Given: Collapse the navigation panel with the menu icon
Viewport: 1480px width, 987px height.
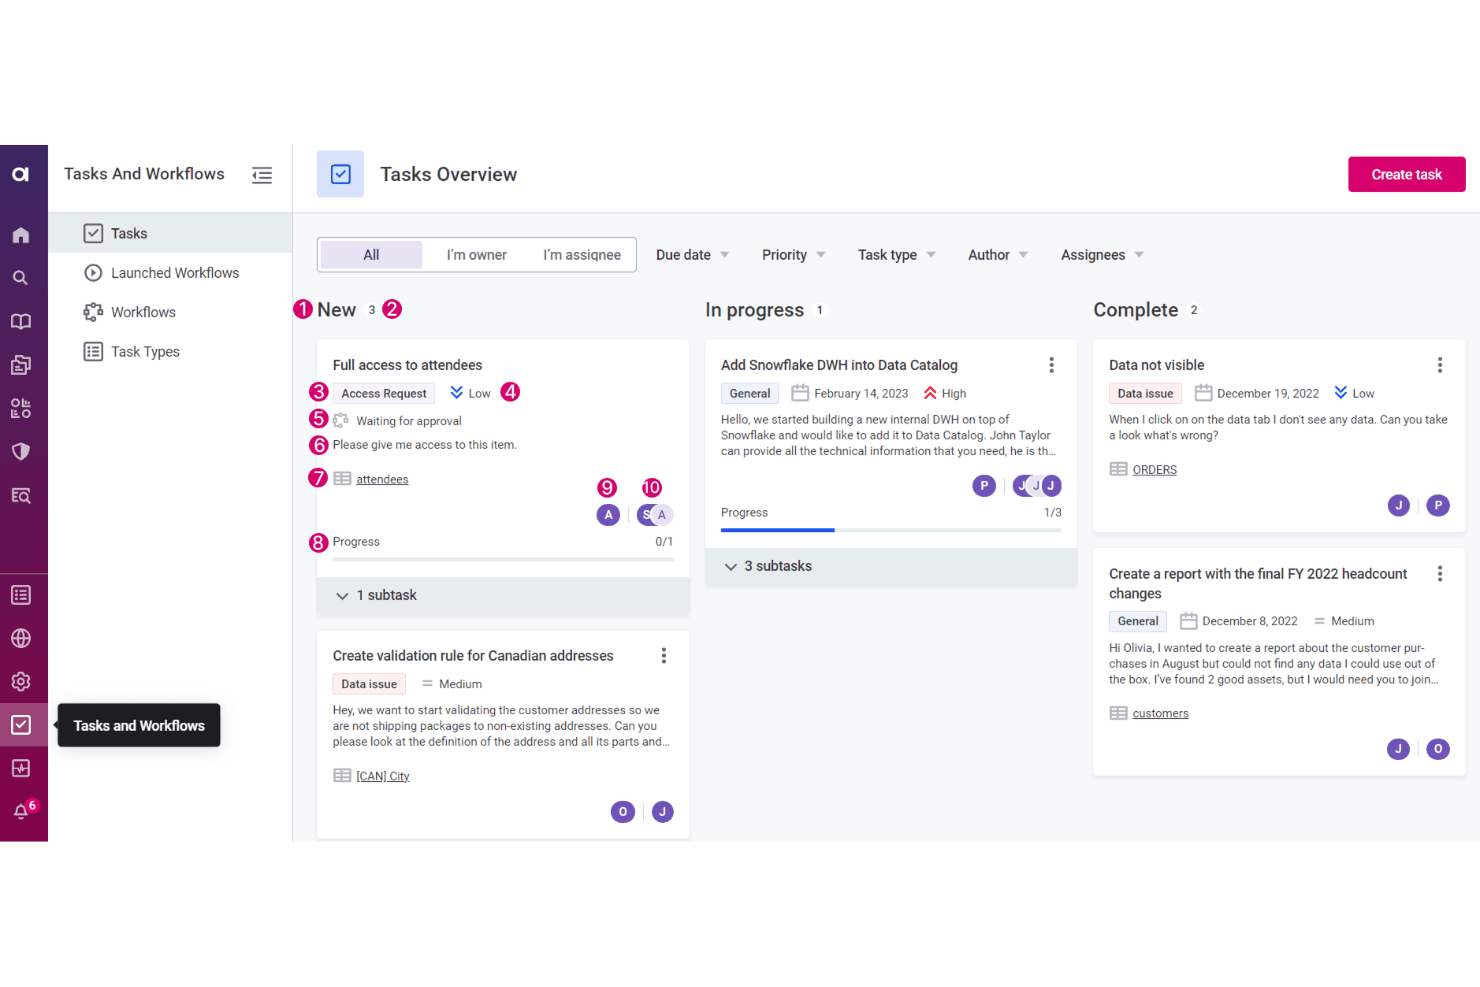Looking at the screenshot, I should 262,175.
